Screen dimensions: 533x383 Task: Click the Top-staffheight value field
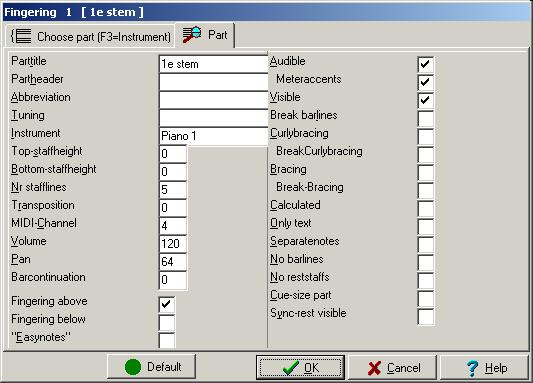[x=173, y=154]
